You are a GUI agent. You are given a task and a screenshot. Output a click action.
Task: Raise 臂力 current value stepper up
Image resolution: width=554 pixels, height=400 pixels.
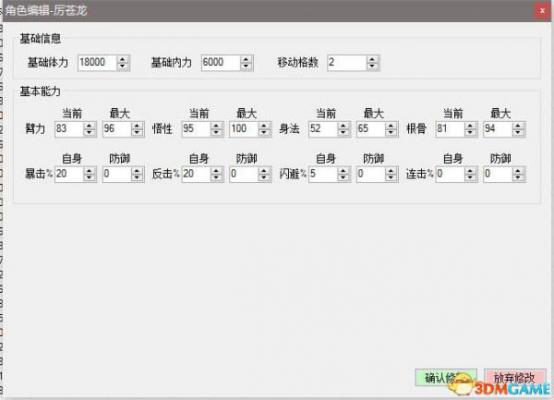pyautogui.click(x=89, y=126)
